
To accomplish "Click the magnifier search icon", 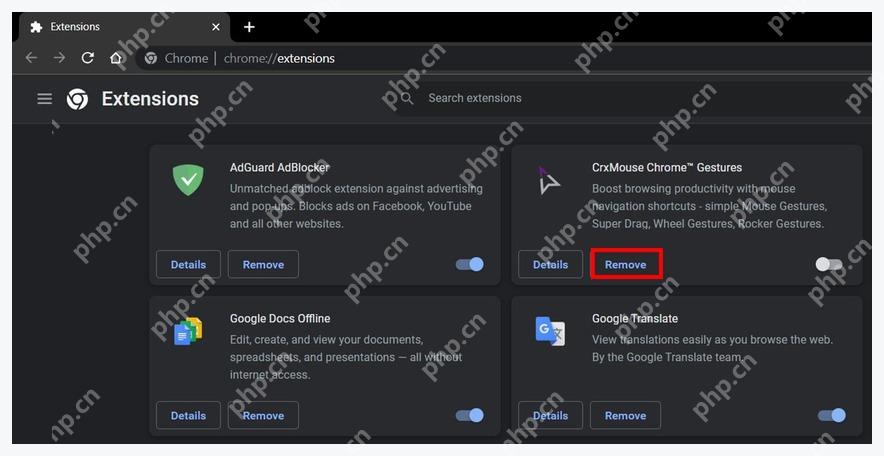I will 406,99.
